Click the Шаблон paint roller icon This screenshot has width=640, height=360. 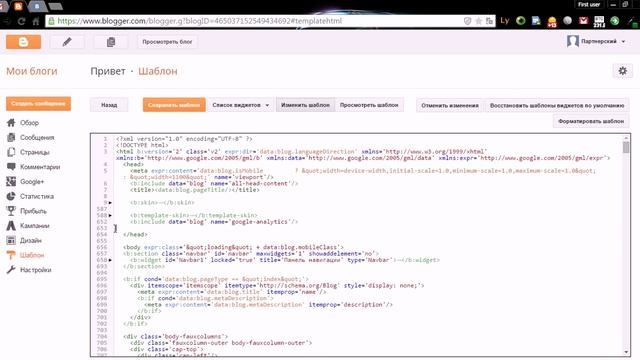pyautogui.click(x=11, y=255)
